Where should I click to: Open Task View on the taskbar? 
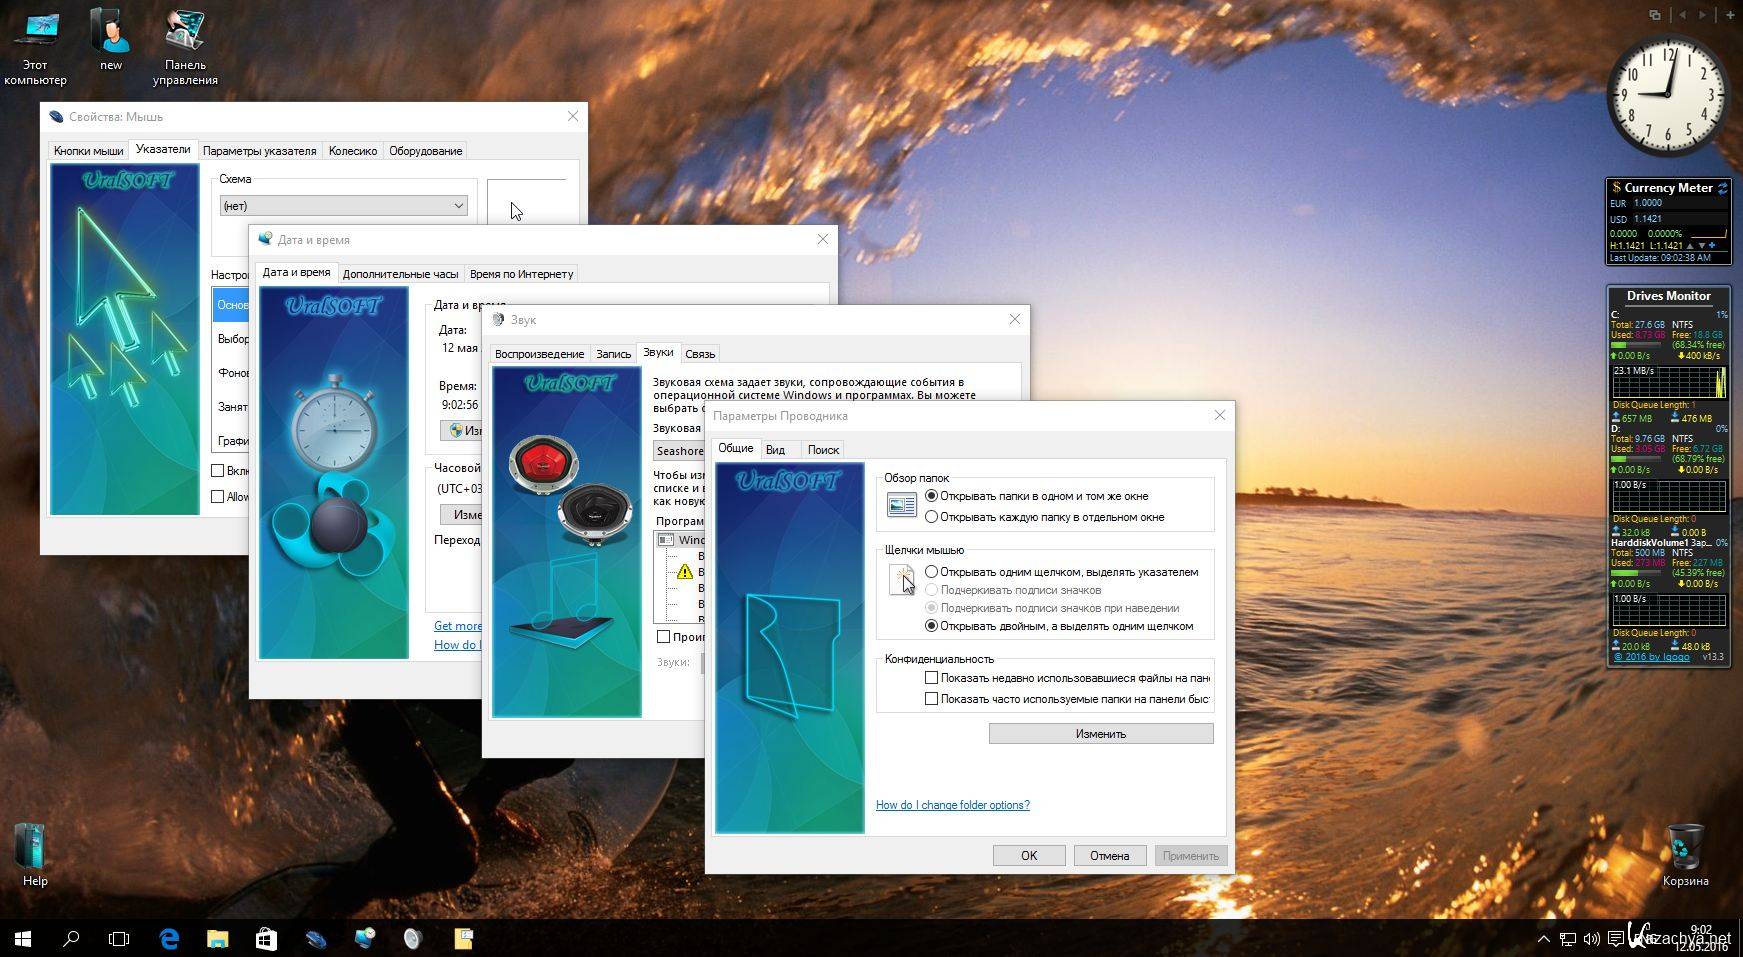click(119, 938)
